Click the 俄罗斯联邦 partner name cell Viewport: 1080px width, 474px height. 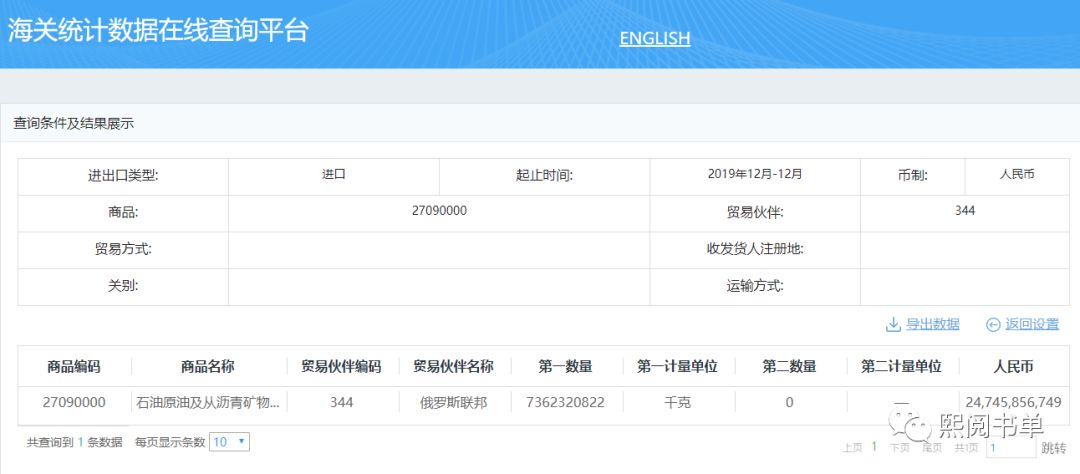453,403
